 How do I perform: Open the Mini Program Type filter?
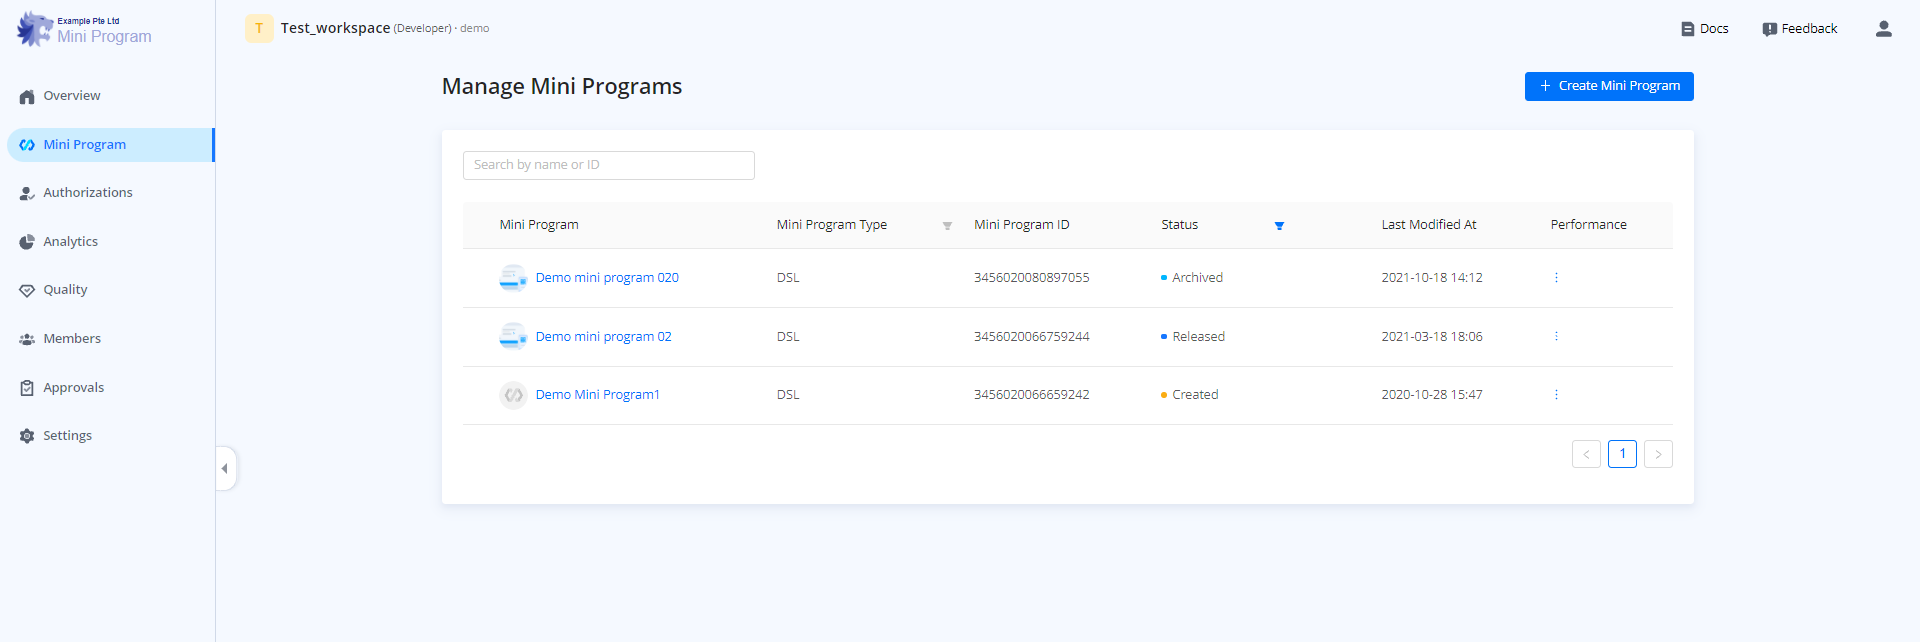[947, 226]
